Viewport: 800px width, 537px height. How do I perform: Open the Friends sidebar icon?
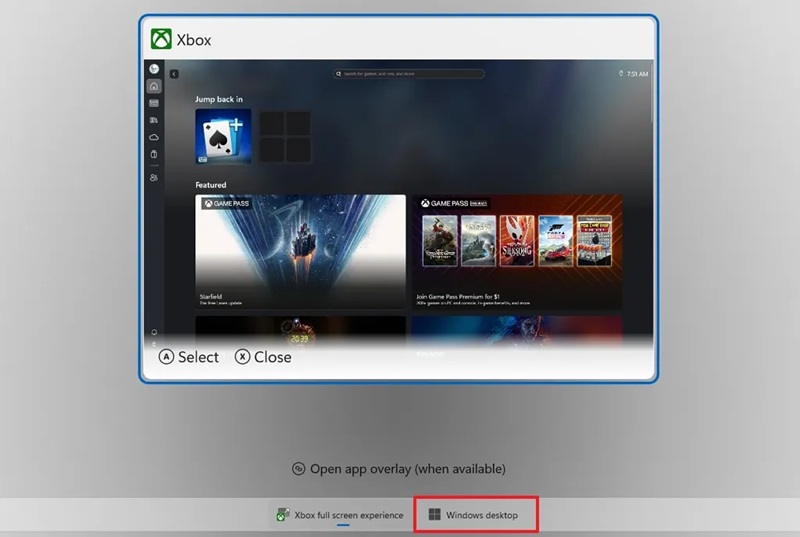coord(154,177)
